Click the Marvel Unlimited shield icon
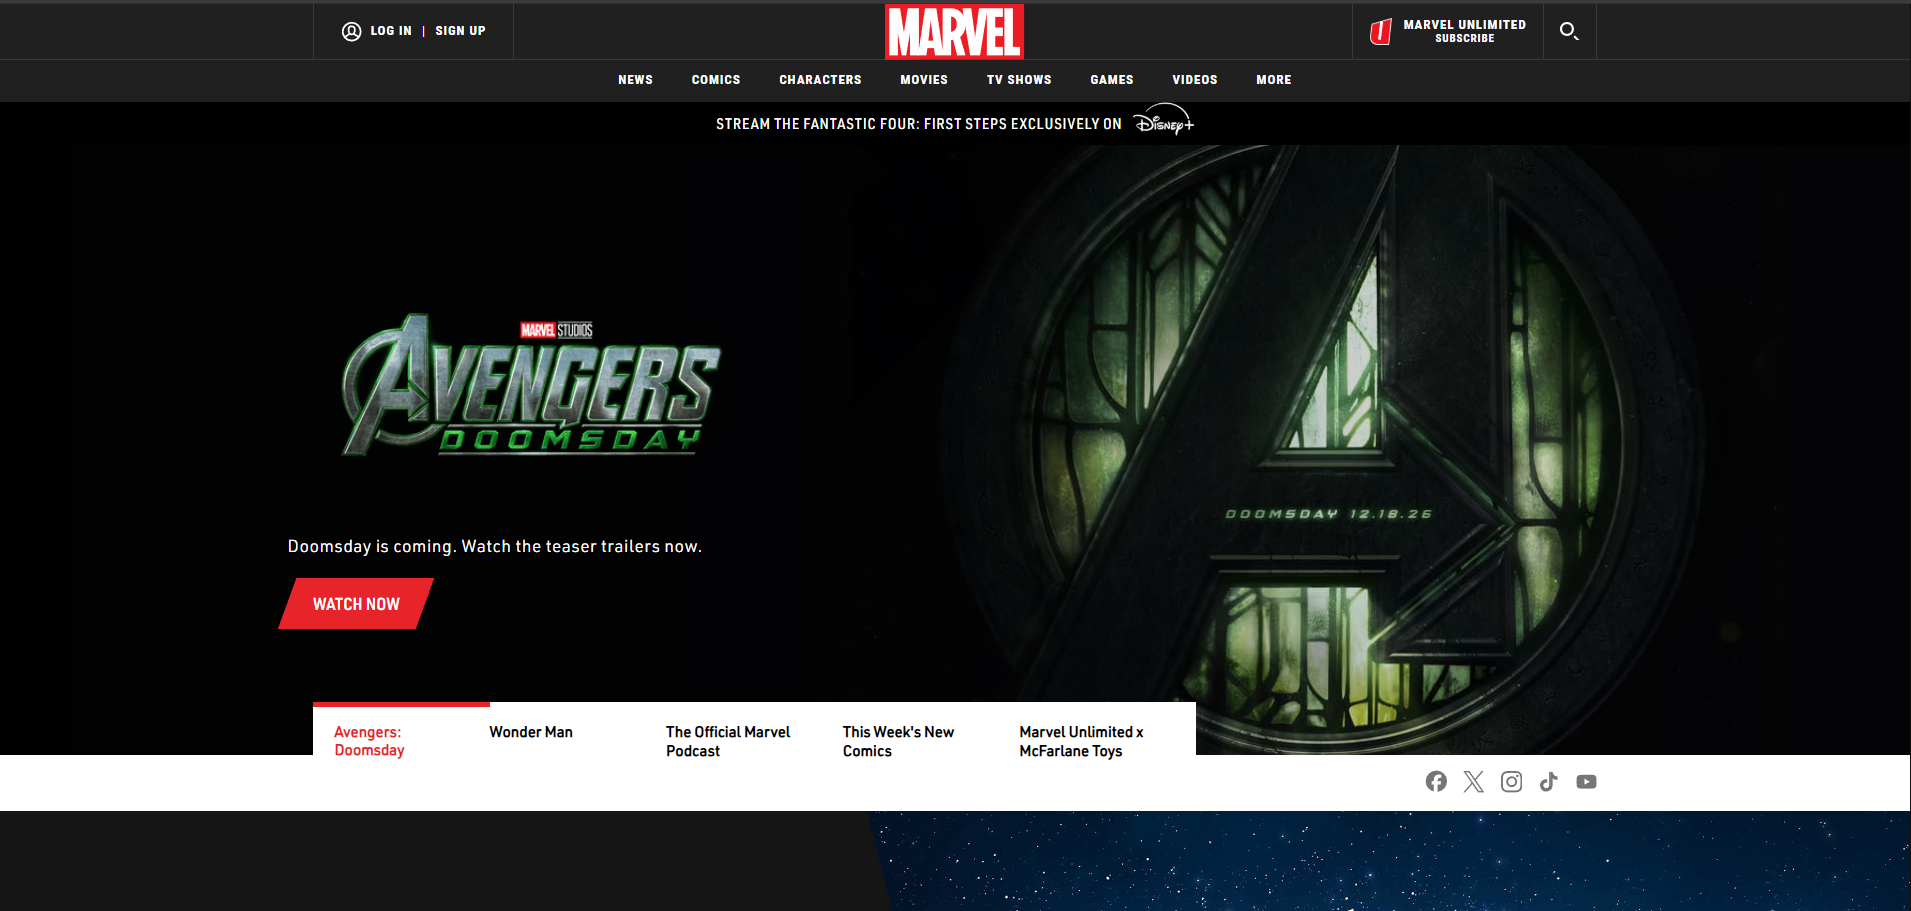Image resolution: width=1911 pixels, height=911 pixels. [x=1383, y=31]
